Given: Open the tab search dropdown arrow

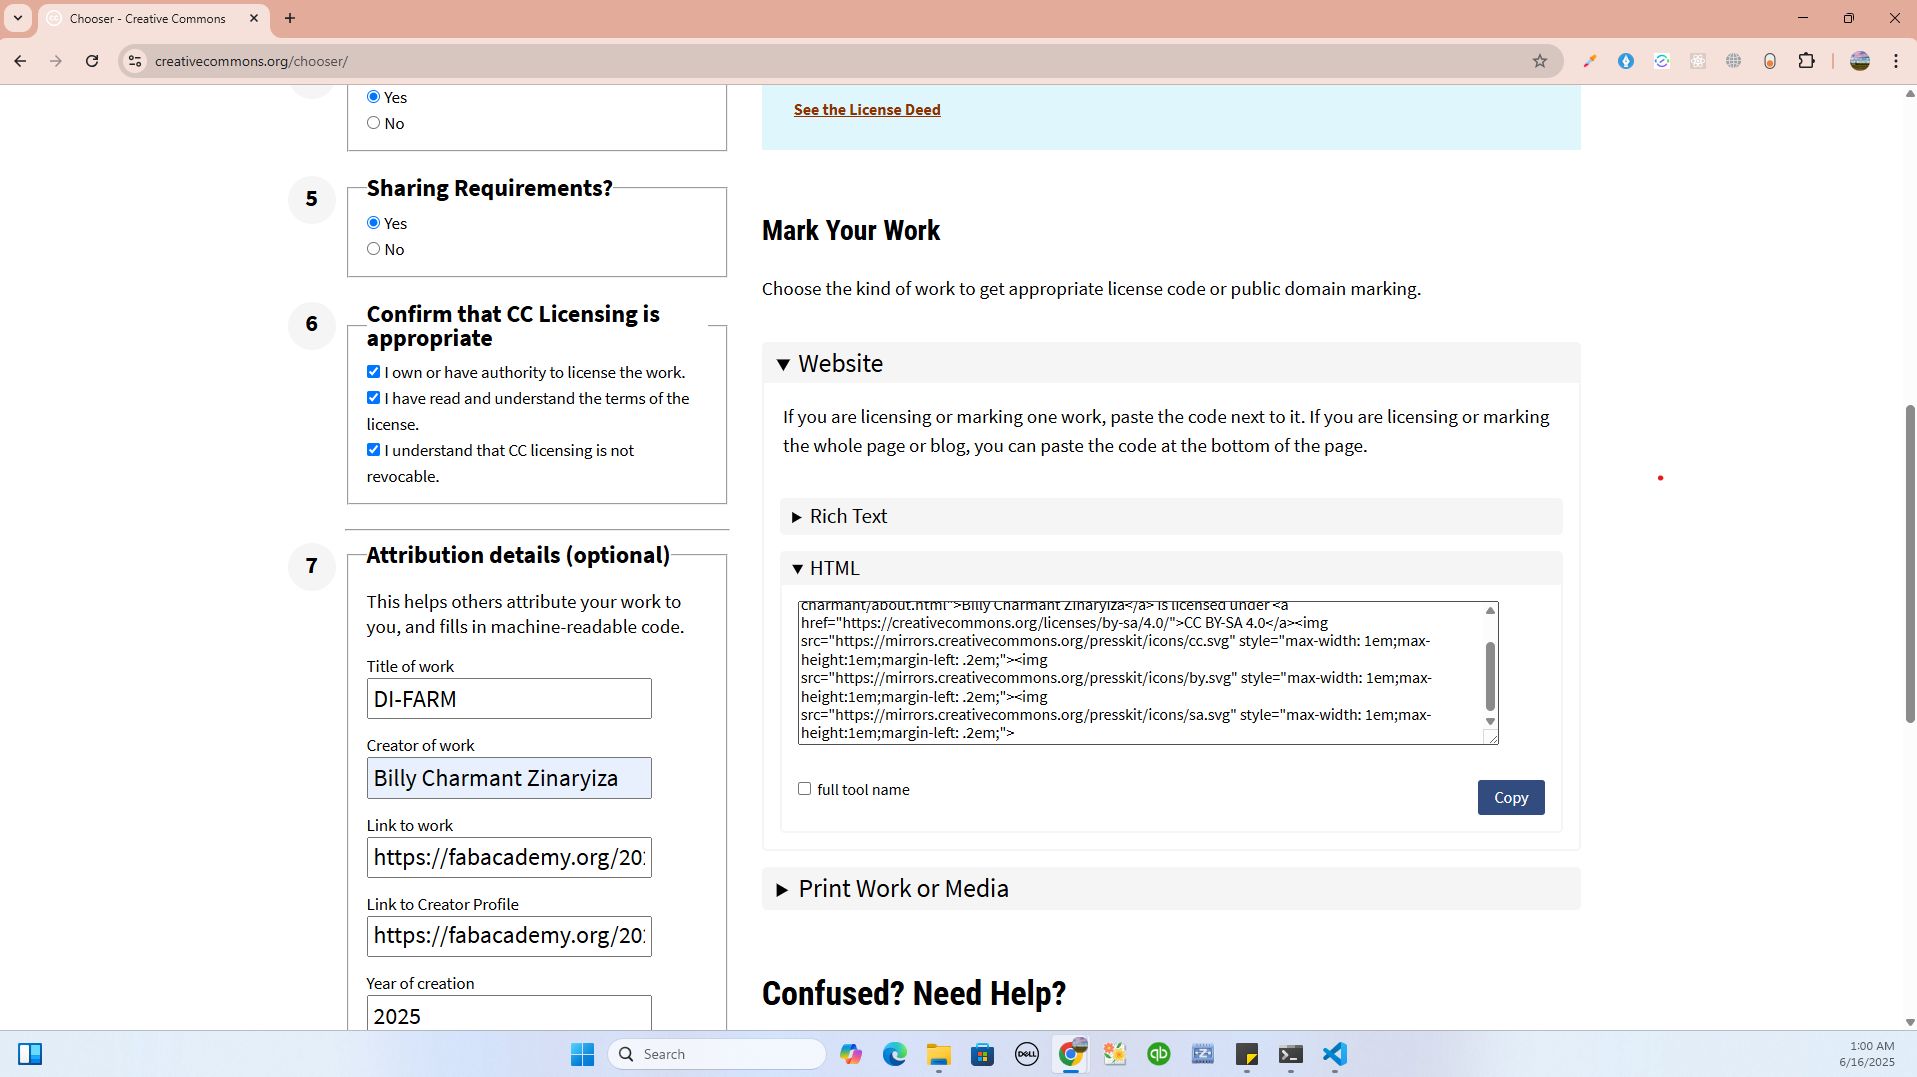Looking at the screenshot, I should pos(18,18).
